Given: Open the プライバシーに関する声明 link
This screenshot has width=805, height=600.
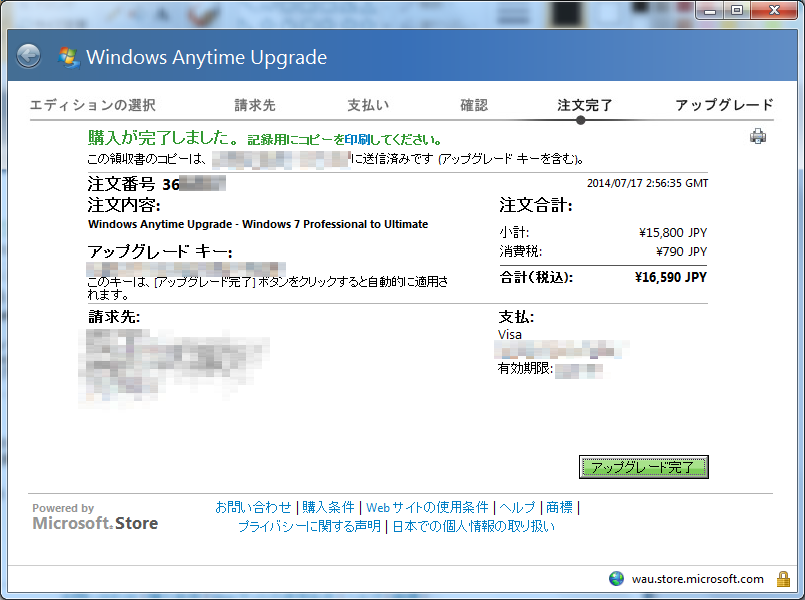Looking at the screenshot, I should click(310, 526).
